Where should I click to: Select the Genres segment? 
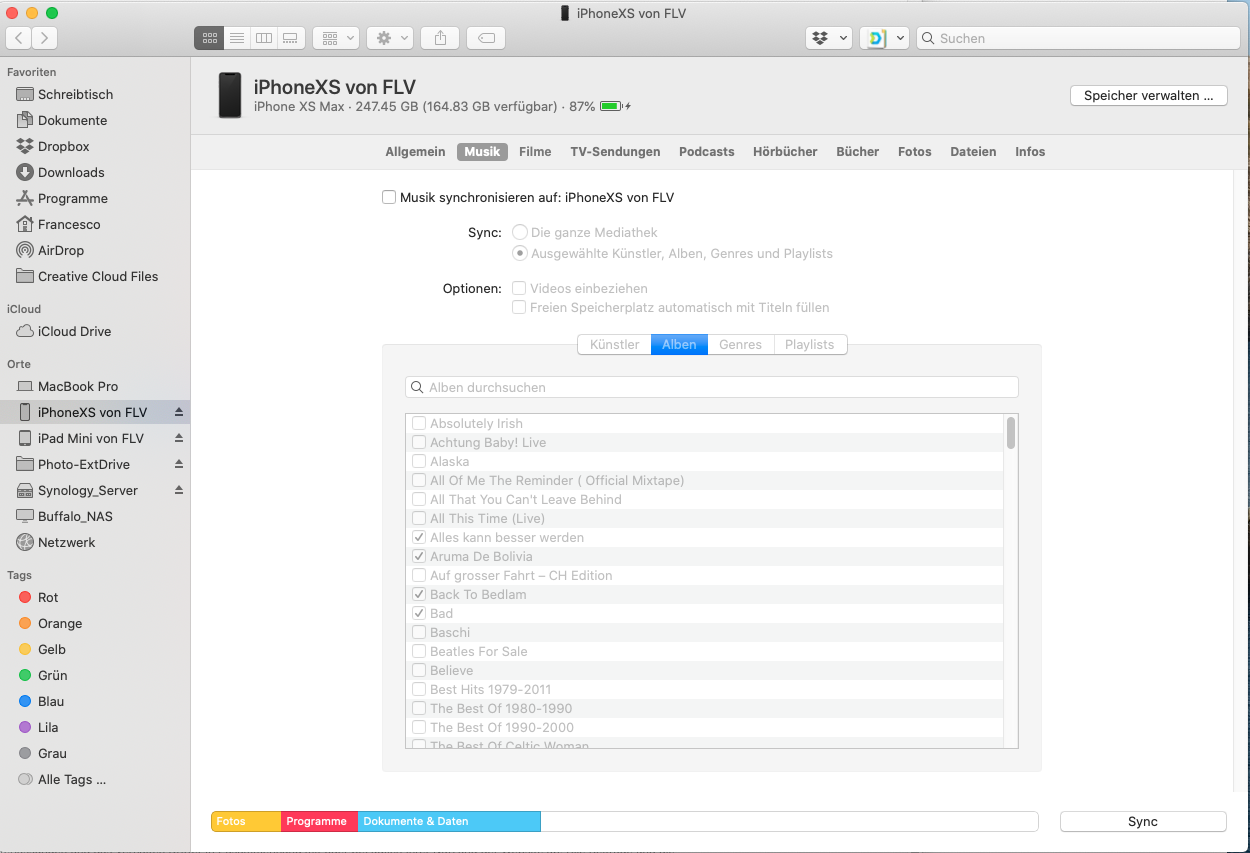click(x=740, y=344)
